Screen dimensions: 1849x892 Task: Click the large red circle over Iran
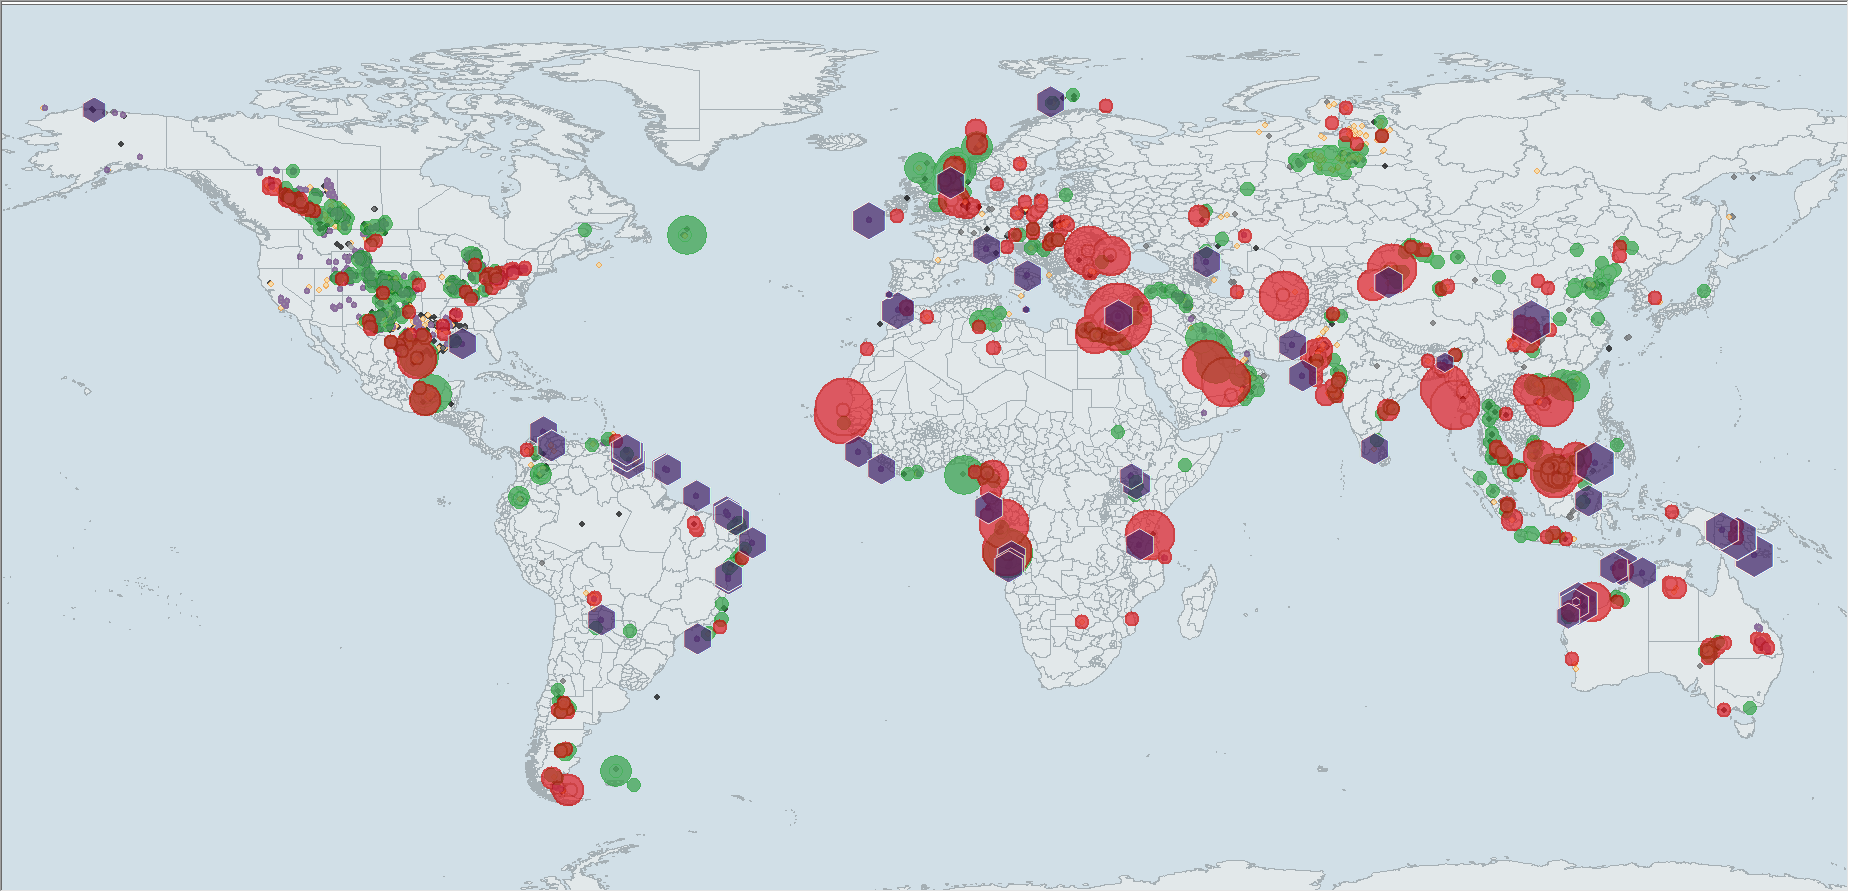pyautogui.click(x=1284, y=296)
